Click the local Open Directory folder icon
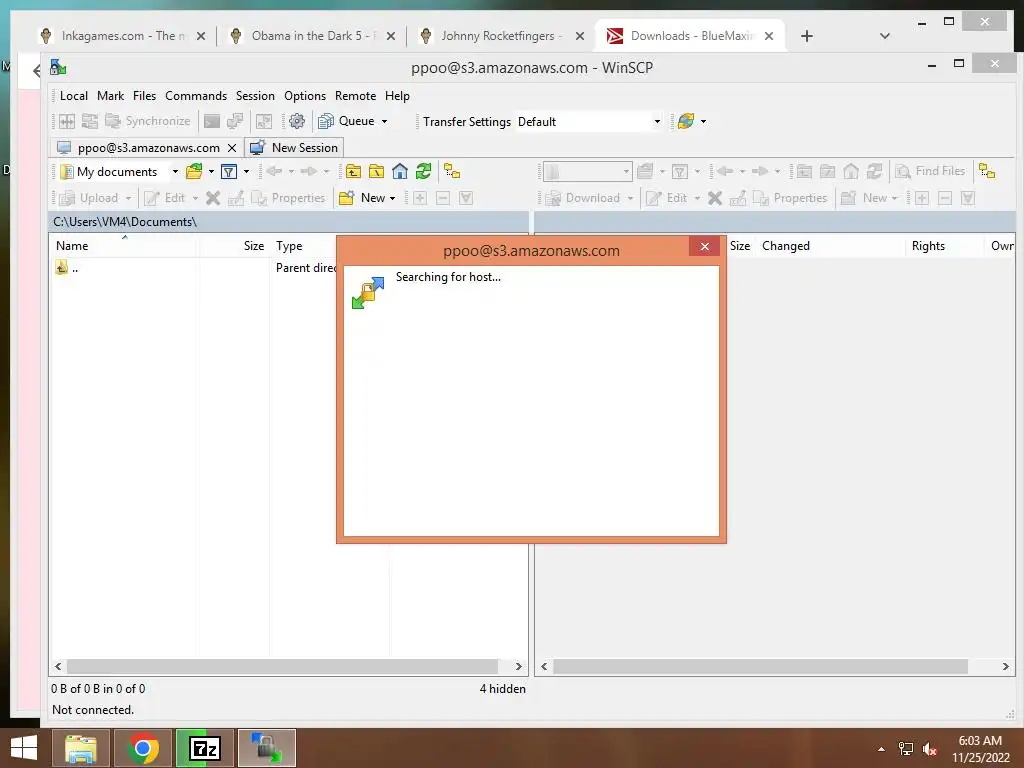 [194, 172]
